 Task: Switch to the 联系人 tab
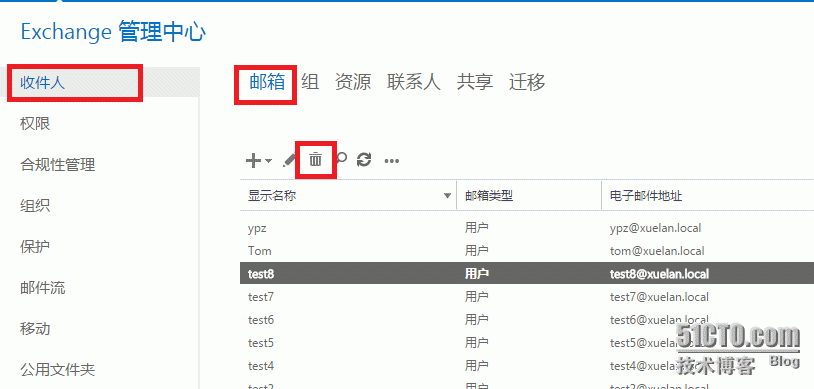[414, 82]
